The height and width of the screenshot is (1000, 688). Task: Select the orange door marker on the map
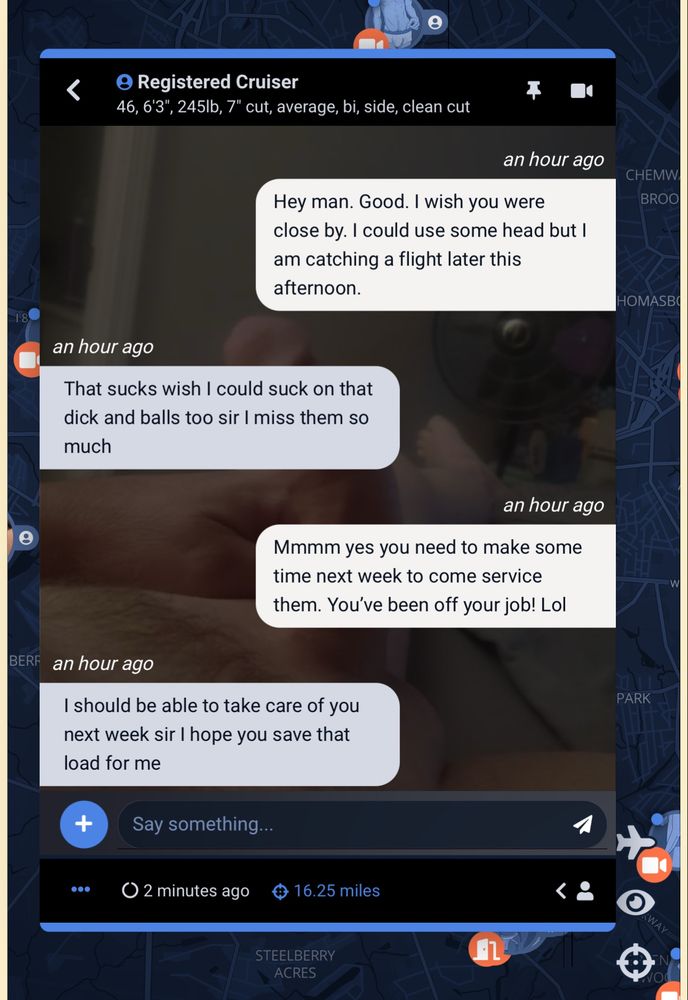[x=488, y=949]
